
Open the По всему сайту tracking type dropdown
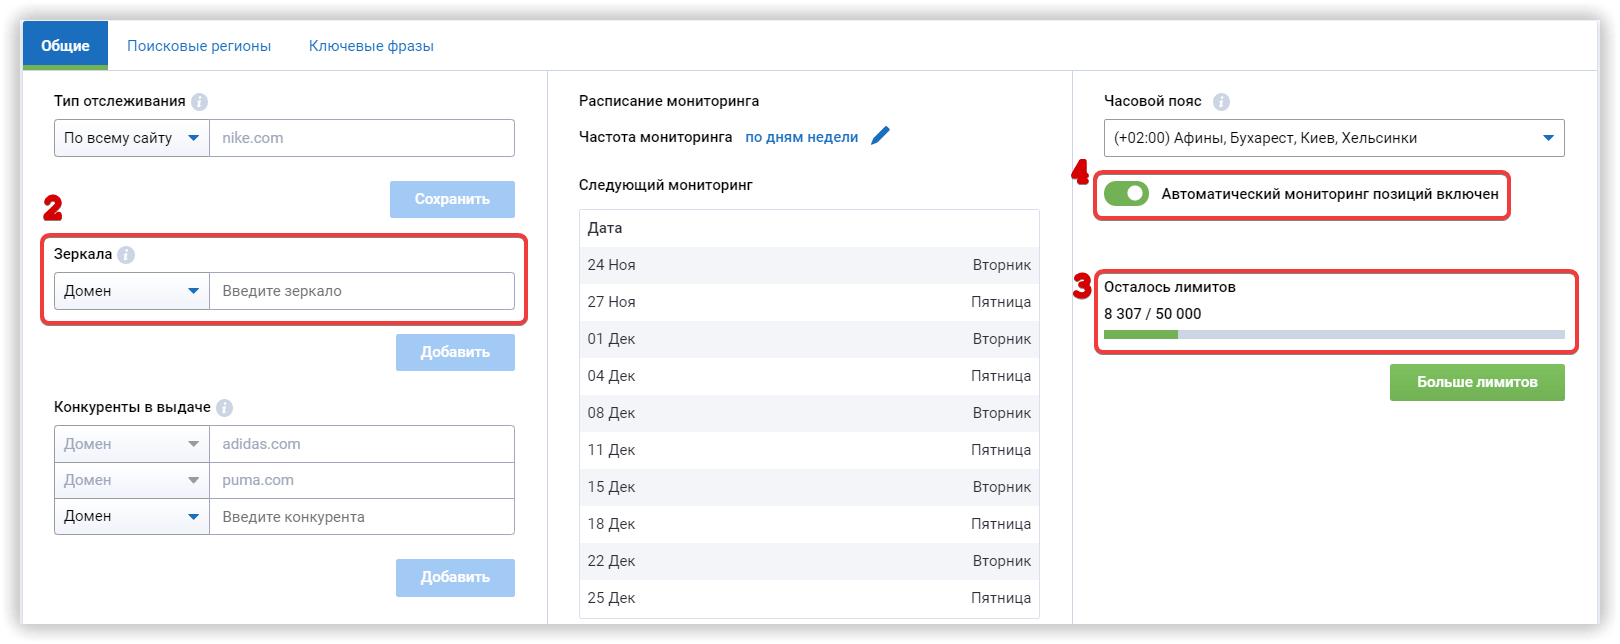pyautogui.click(x=132, y=138)
